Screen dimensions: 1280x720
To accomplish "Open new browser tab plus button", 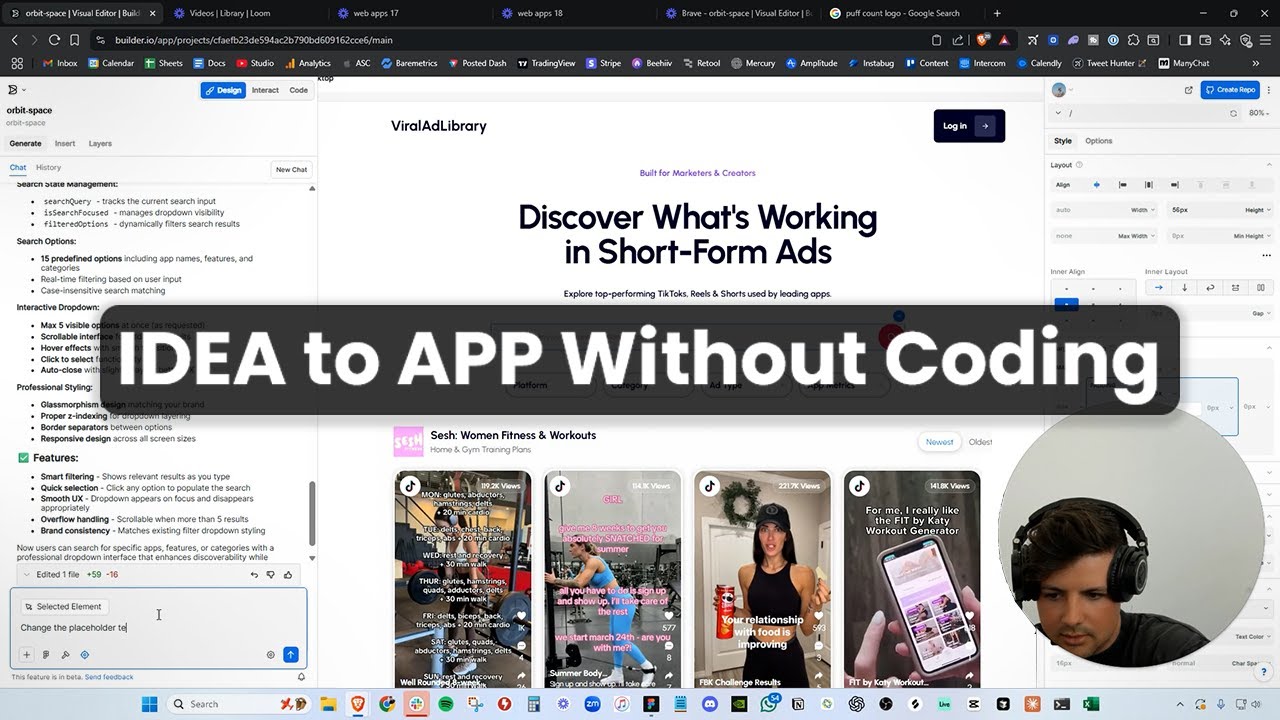I will pyautogui.click(x=997, y=13).
